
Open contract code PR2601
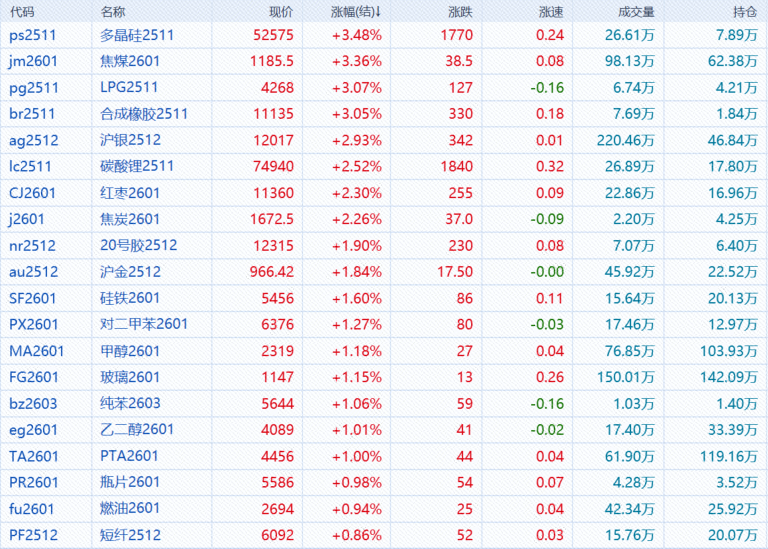click(x=34, y=482)
